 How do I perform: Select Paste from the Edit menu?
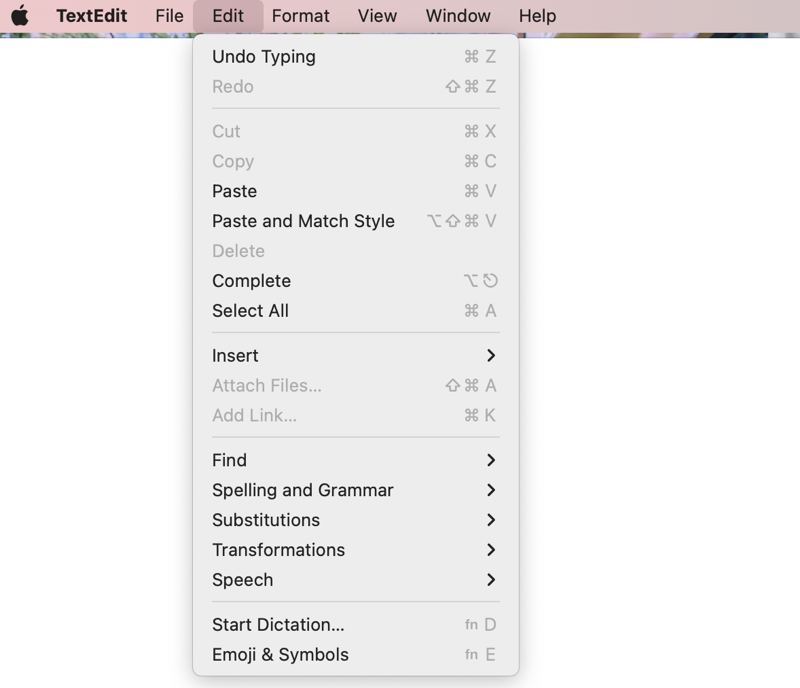point(235,191)
